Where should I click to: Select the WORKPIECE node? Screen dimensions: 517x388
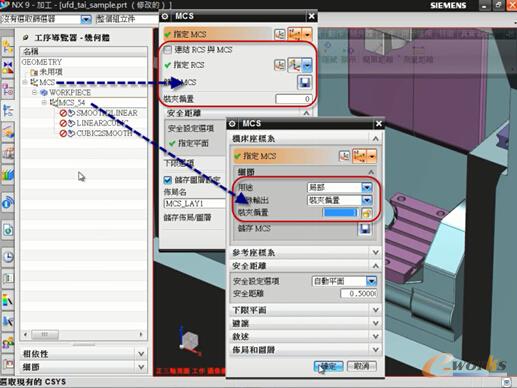[70, 92]
